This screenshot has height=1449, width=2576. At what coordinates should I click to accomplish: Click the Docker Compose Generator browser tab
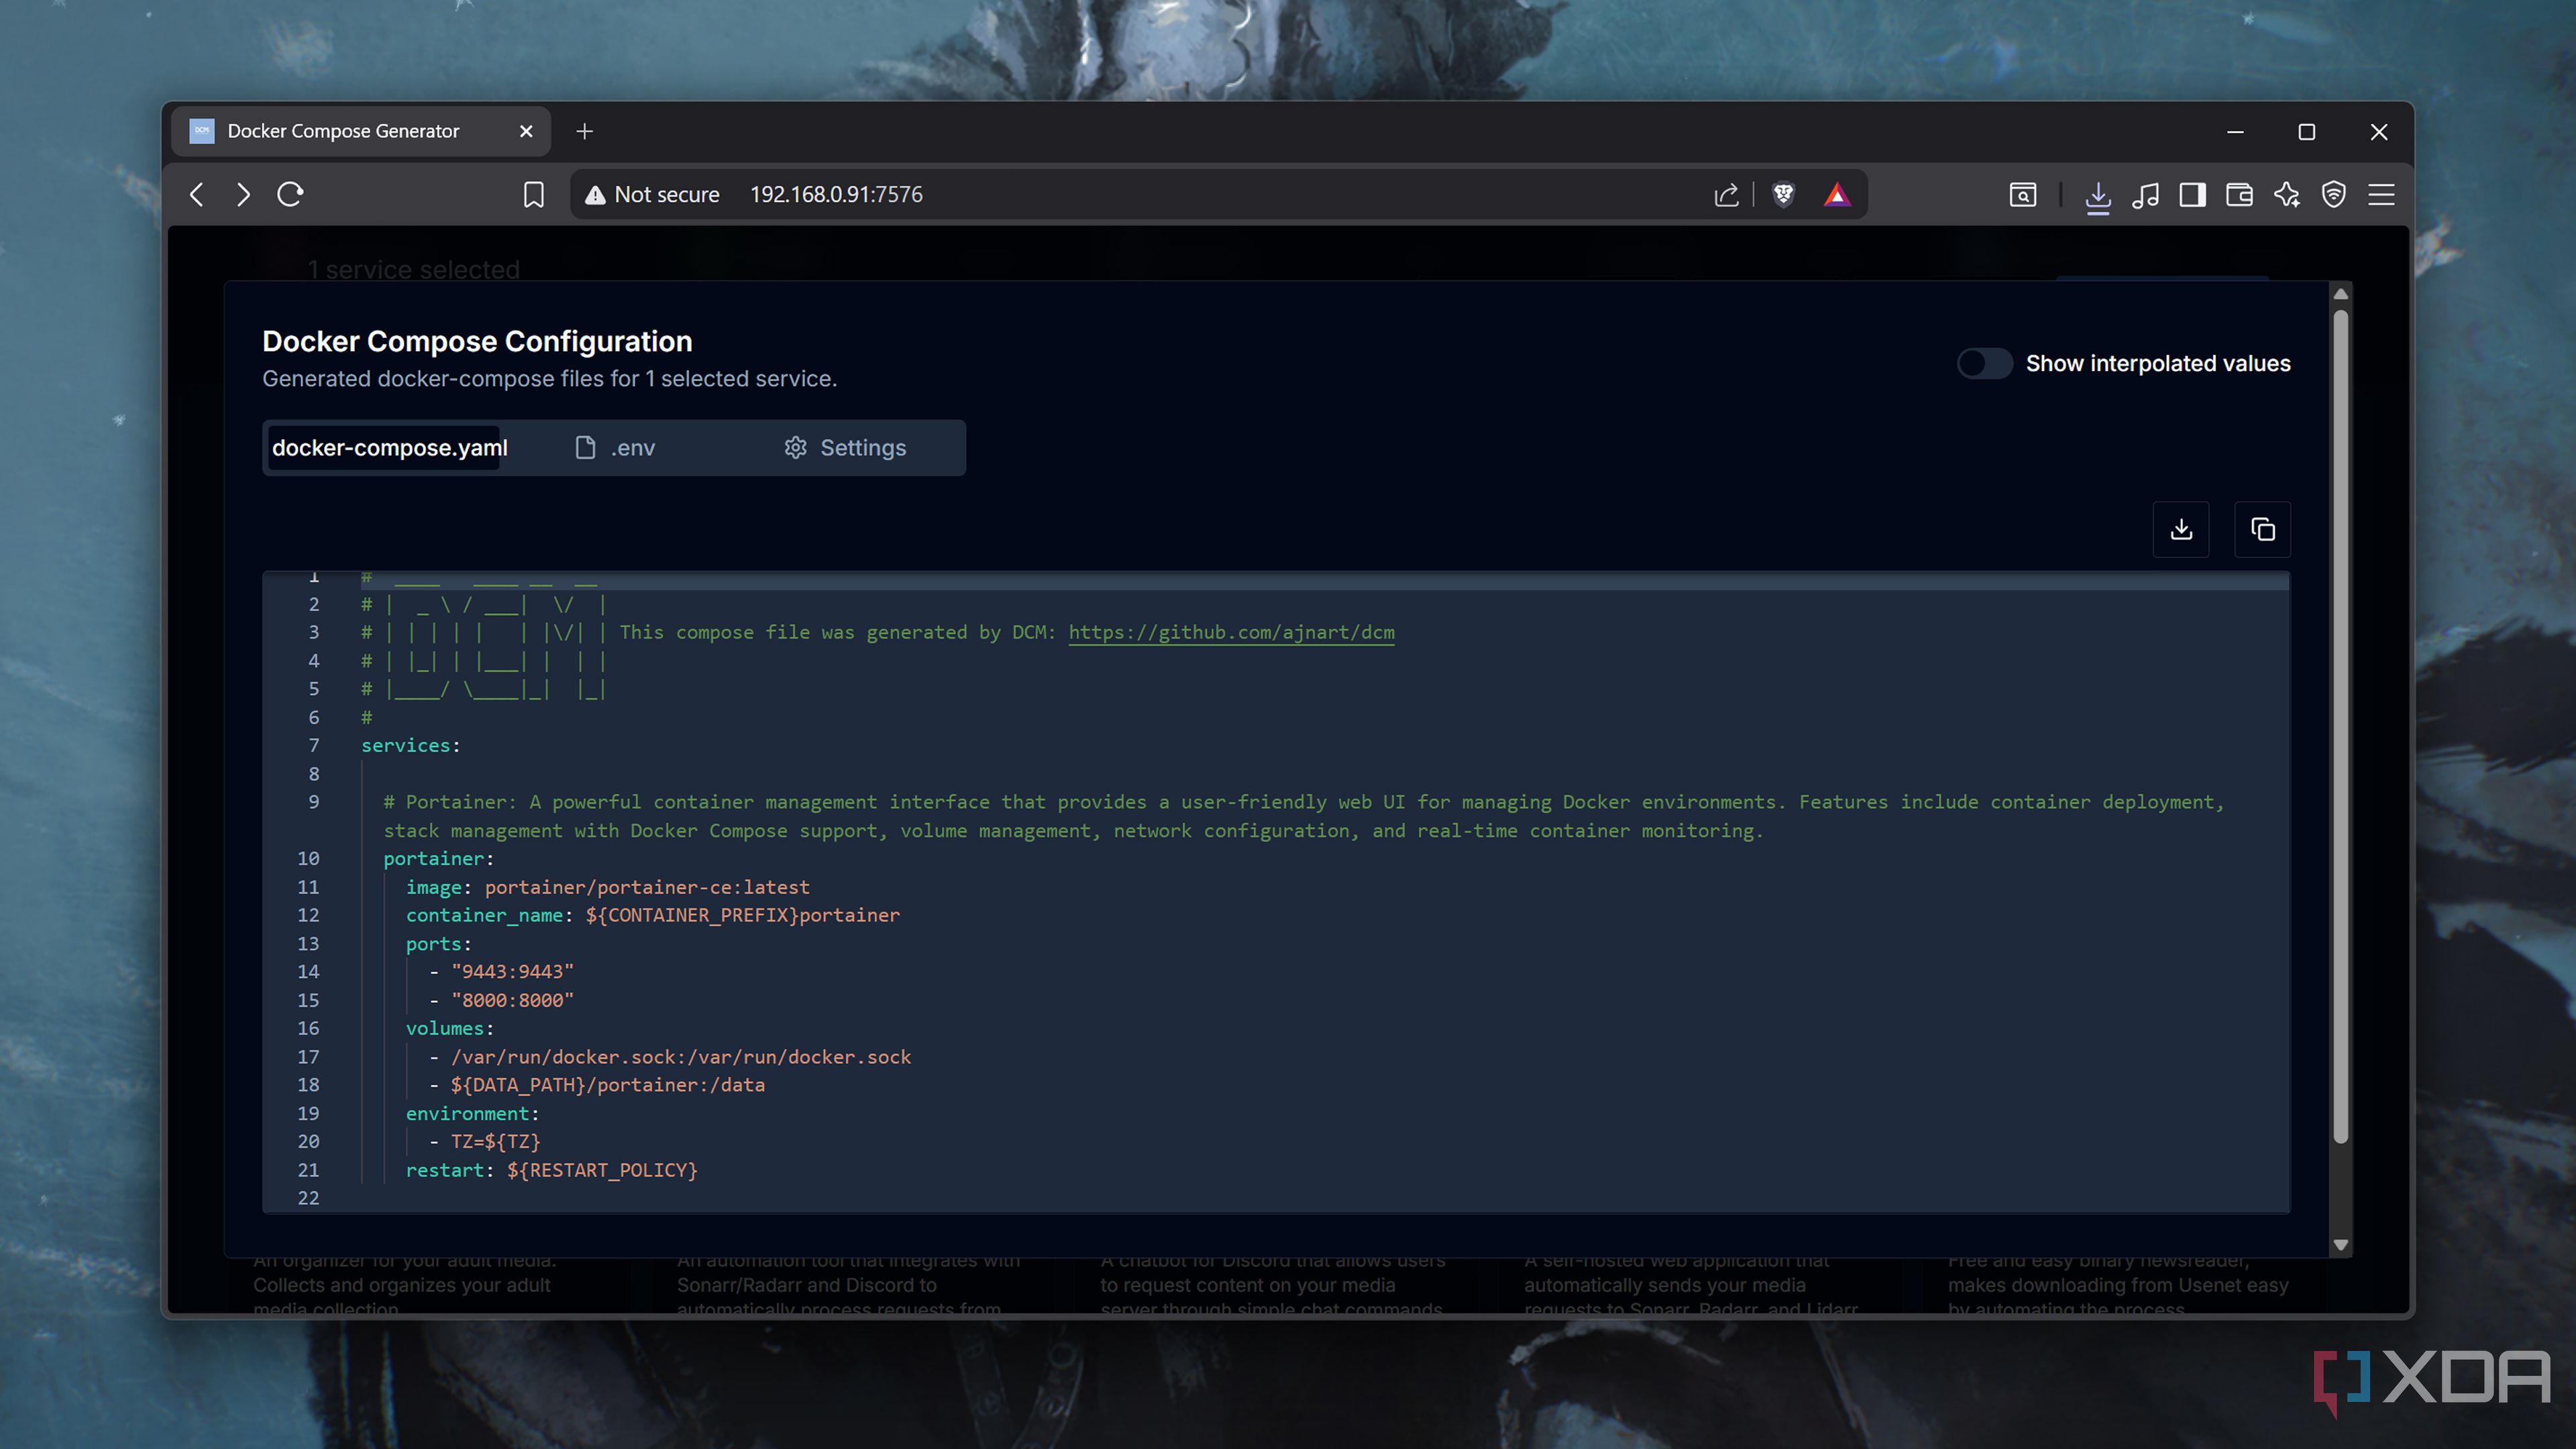point(361,131)
